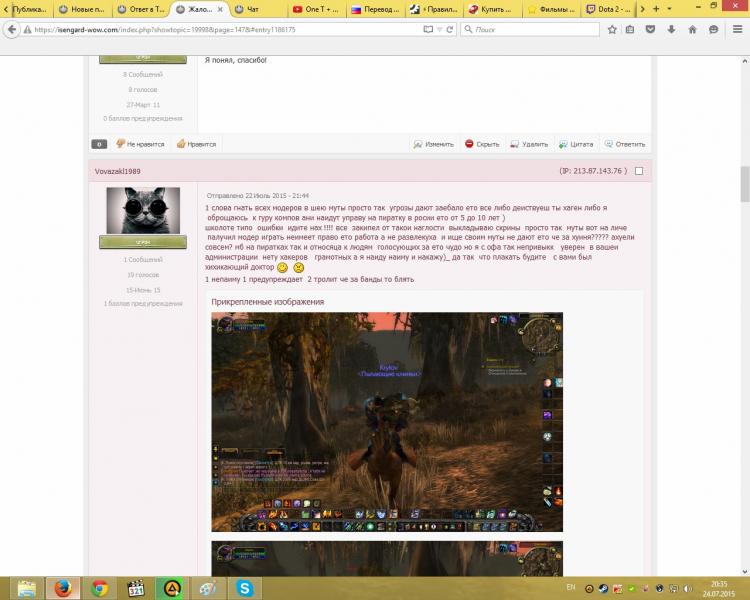The width and height of the screenshot is (750, 600).
Task: Click Не нравится dislike button
Action: [140, 144]
